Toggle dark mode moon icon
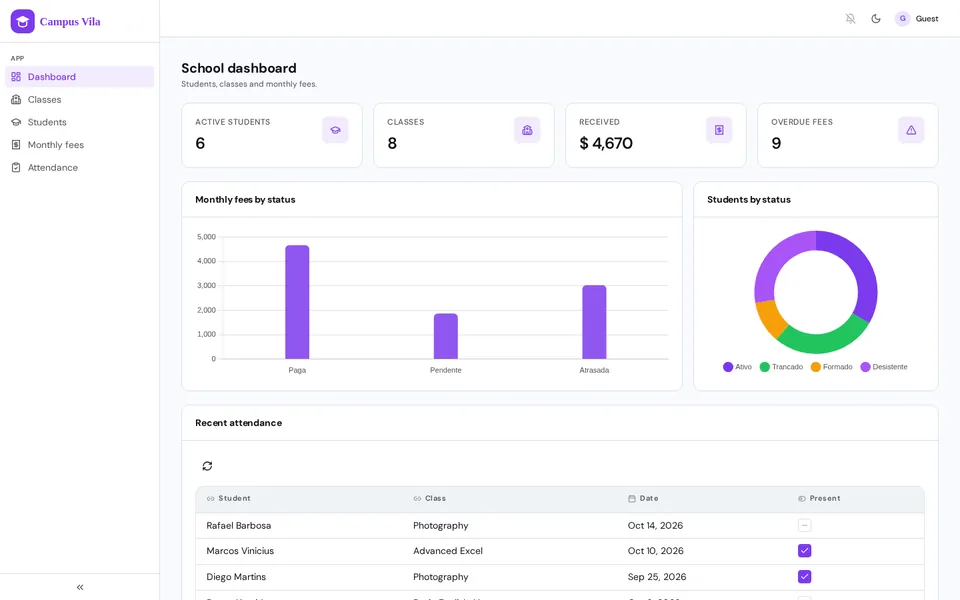Viewport: 960px width, 600px height. [x=876, y=19]
